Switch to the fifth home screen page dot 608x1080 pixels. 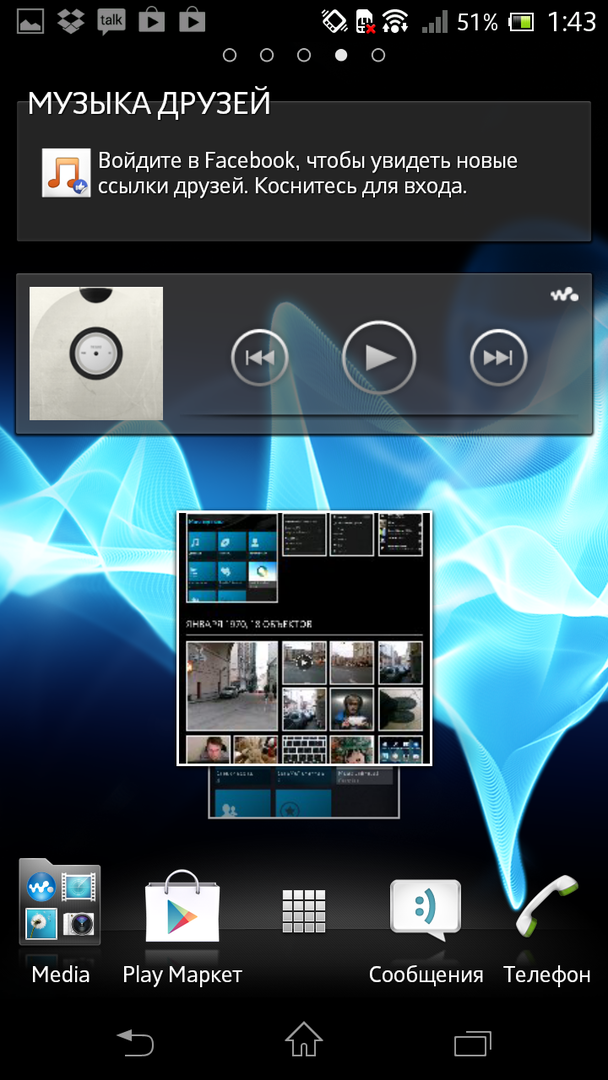point(378,55)
